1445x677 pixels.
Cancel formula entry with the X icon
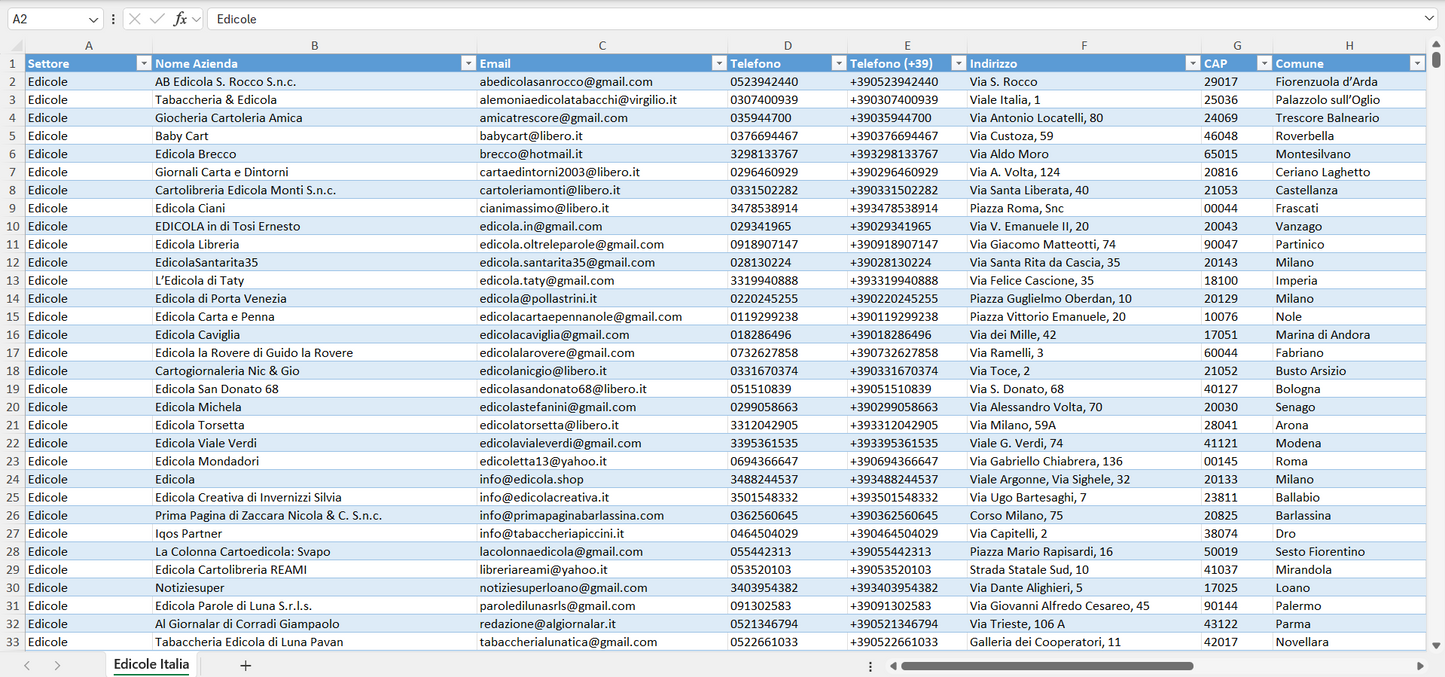coord(135,19)
